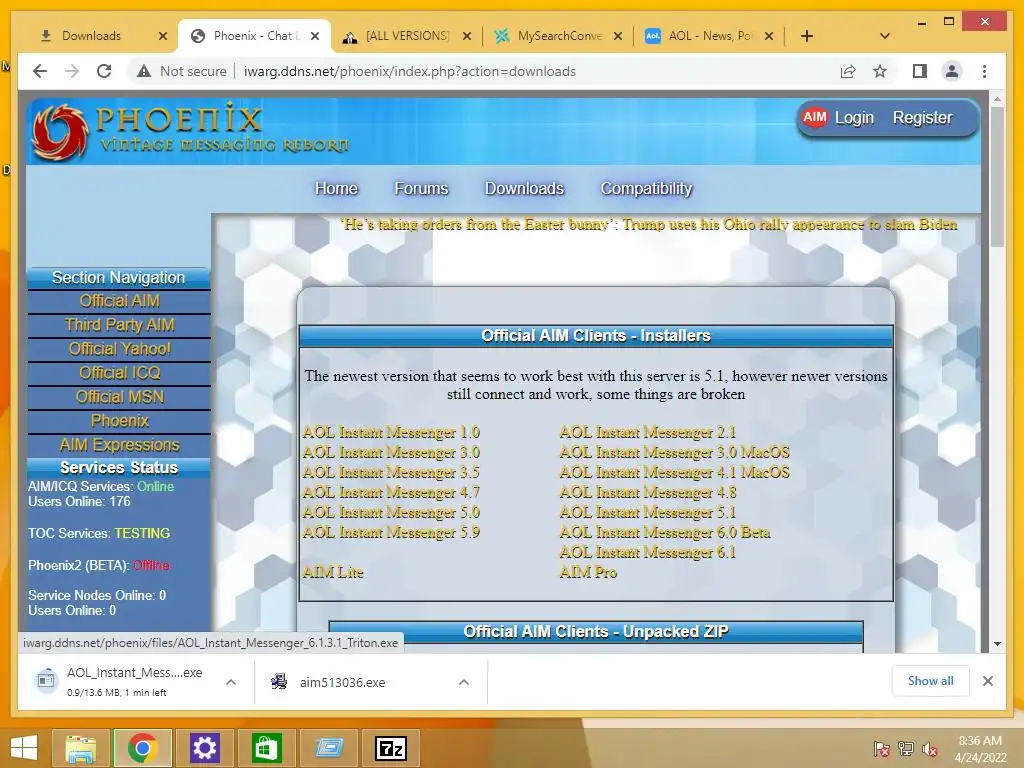
Task: Download AOL Instant Messenger 3.0 MacOS
Action: coord(675,453)
